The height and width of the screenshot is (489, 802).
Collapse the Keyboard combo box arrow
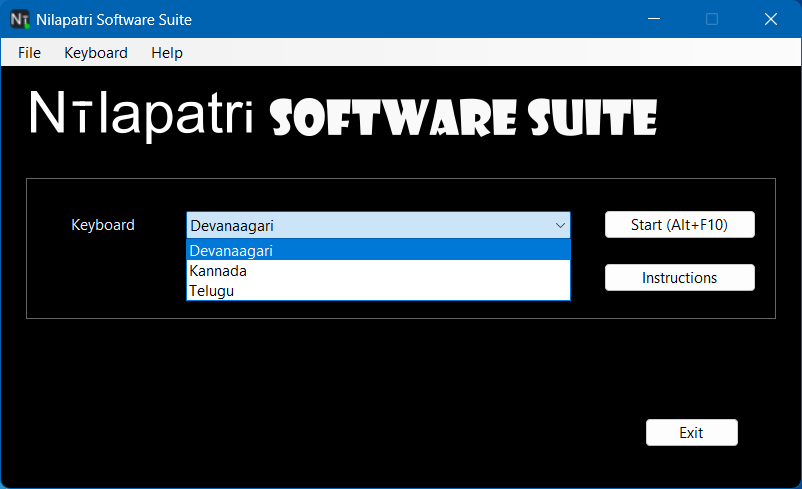(560, 226)
